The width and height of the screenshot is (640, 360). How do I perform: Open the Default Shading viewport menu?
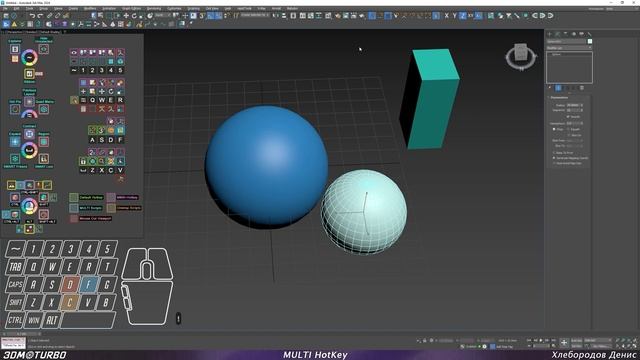click(x=50, y=32)
